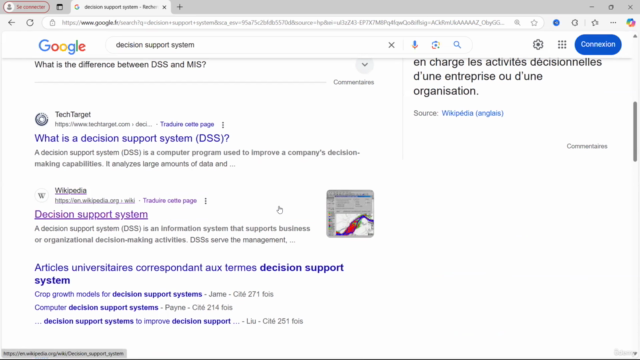Open 'Articles universitaires correspondant aux termes' link
The width and height of the screenshot is (640, 360).
click(189, 273)
